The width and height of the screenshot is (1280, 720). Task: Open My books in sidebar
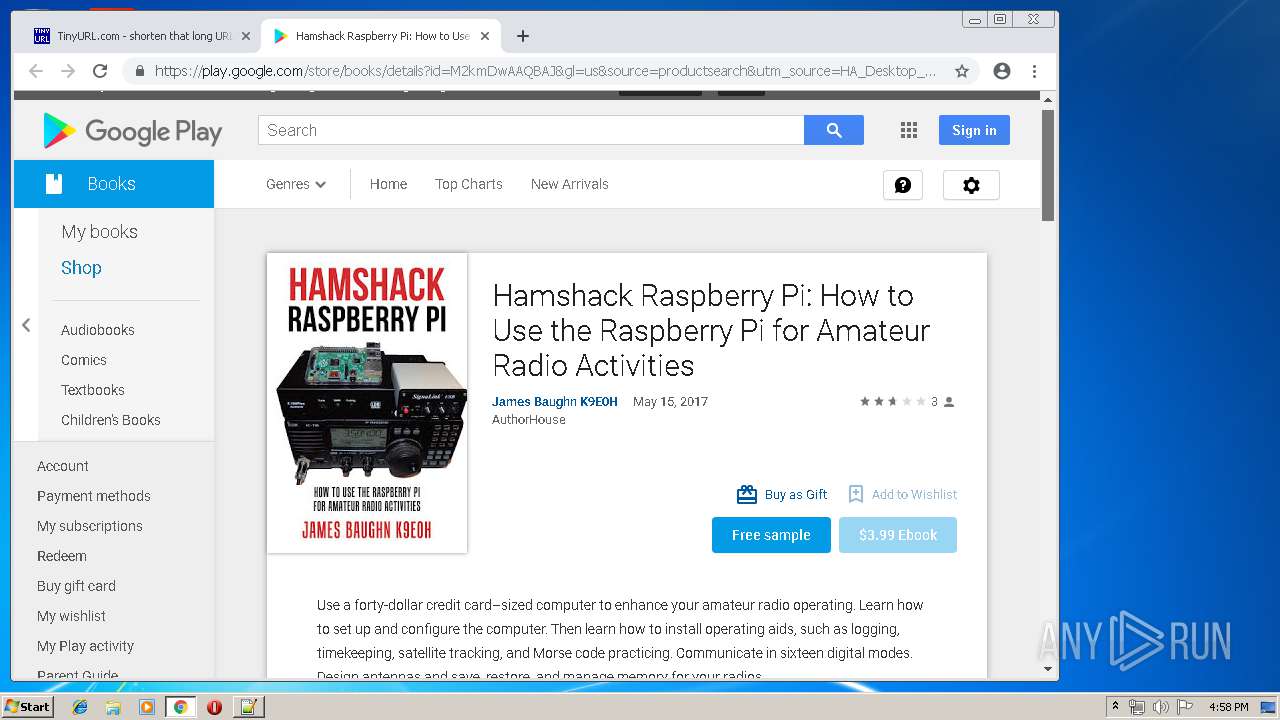pyautogui.click(x=99, y=232)
